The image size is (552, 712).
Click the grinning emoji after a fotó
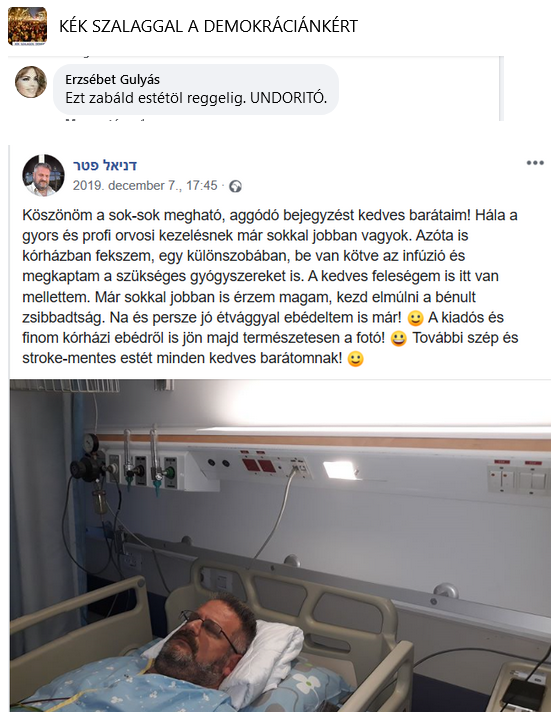[399, 338]
